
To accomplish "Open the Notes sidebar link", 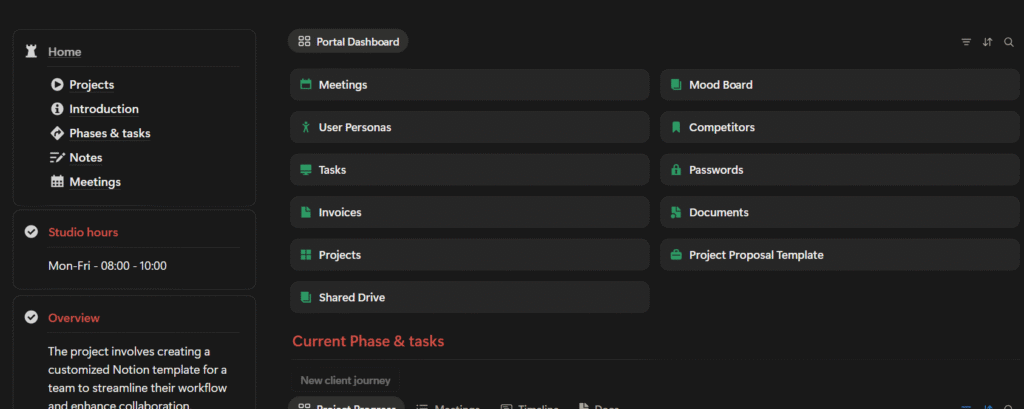I will (x=86, y=157).
